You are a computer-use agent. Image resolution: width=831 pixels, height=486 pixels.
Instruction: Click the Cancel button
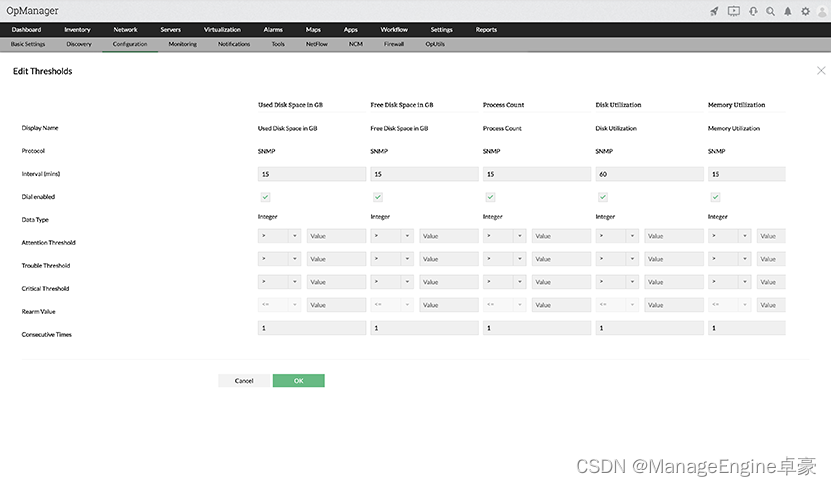click(x=244, y=381)
